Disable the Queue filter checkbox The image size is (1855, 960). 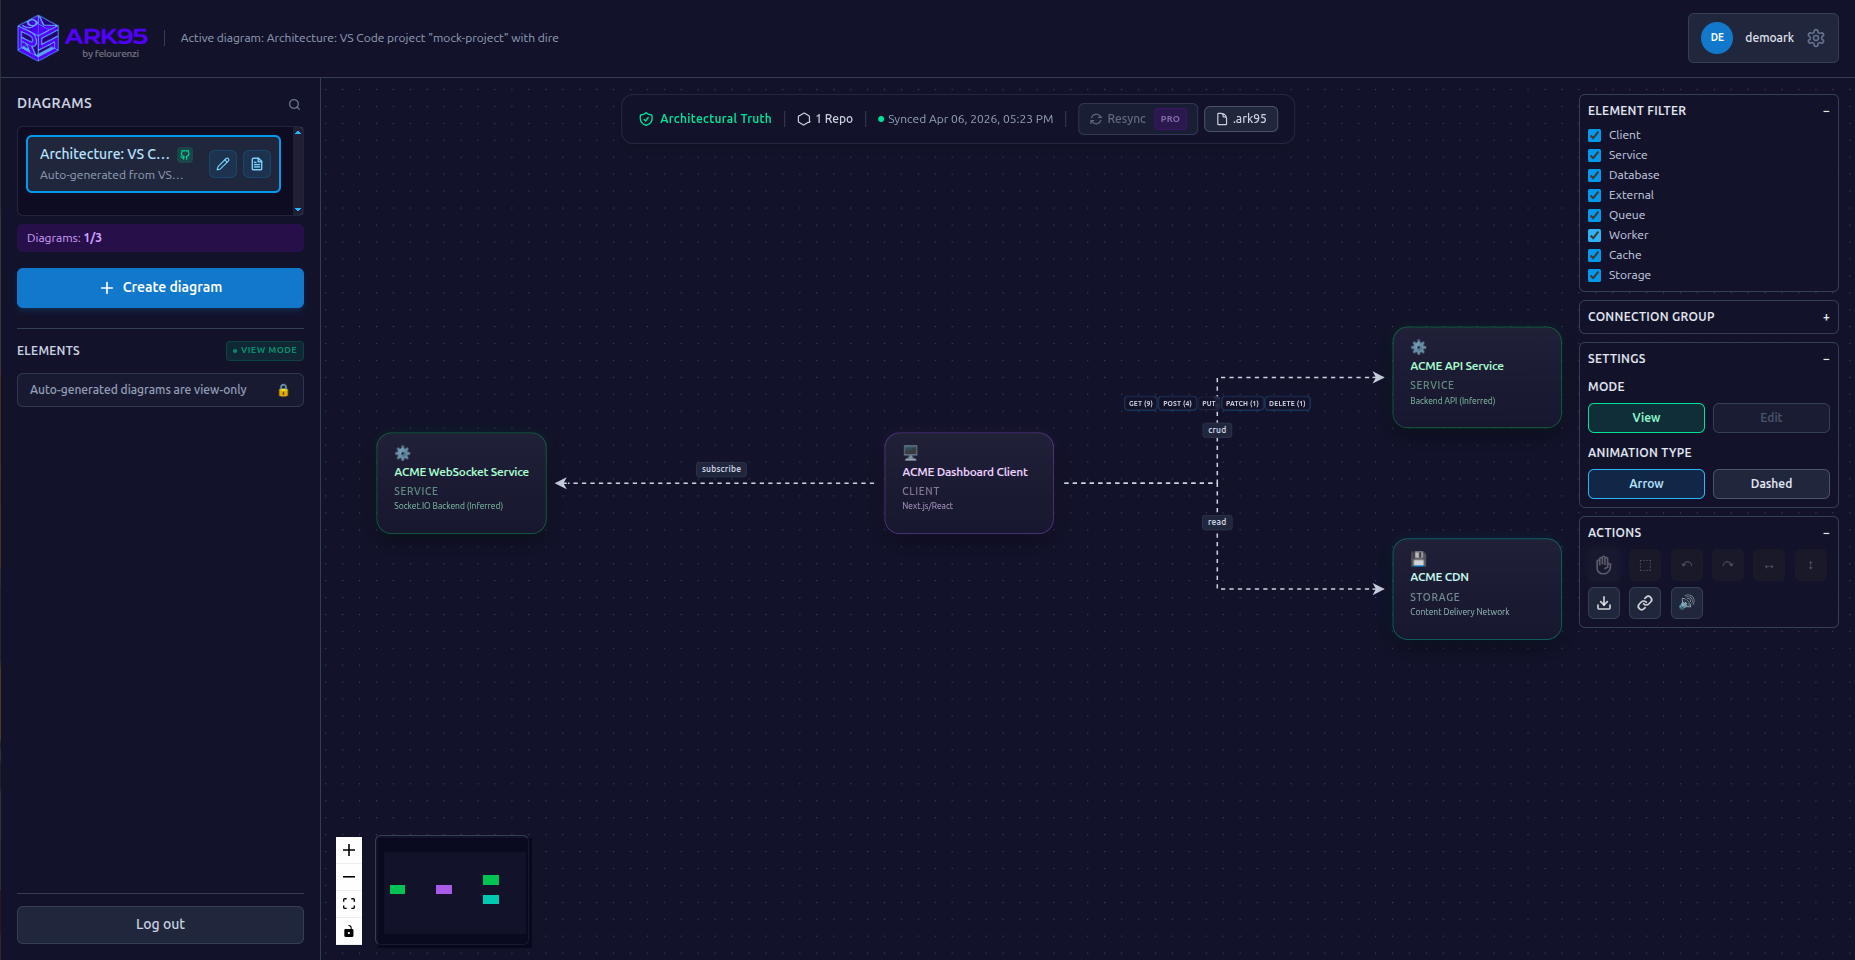tap(1595, 215)
